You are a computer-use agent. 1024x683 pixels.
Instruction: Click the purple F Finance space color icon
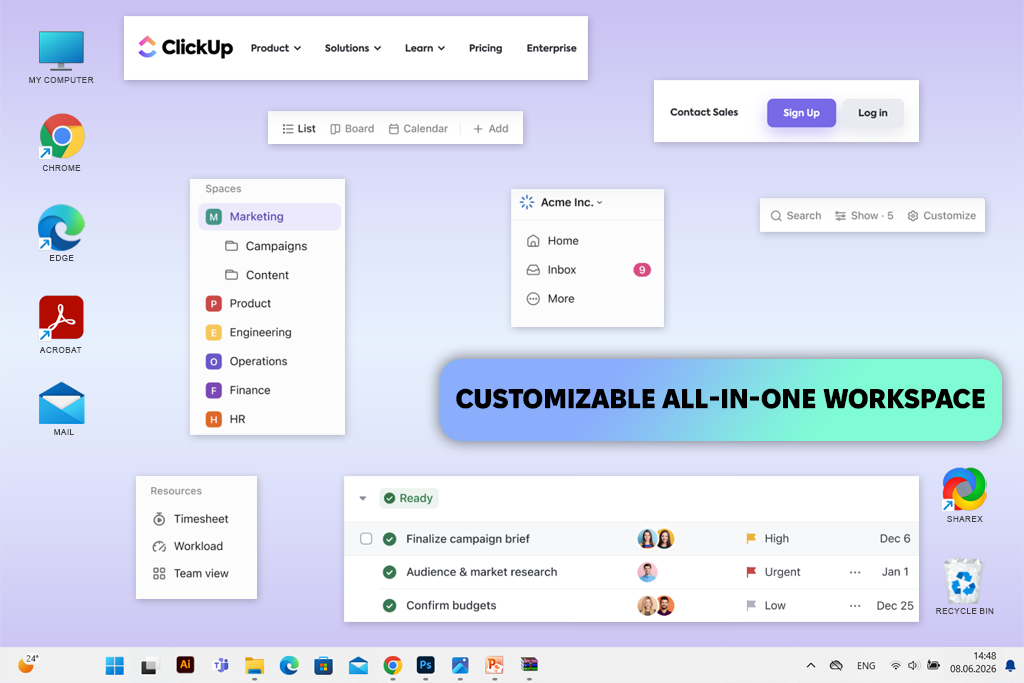[214, 390]
